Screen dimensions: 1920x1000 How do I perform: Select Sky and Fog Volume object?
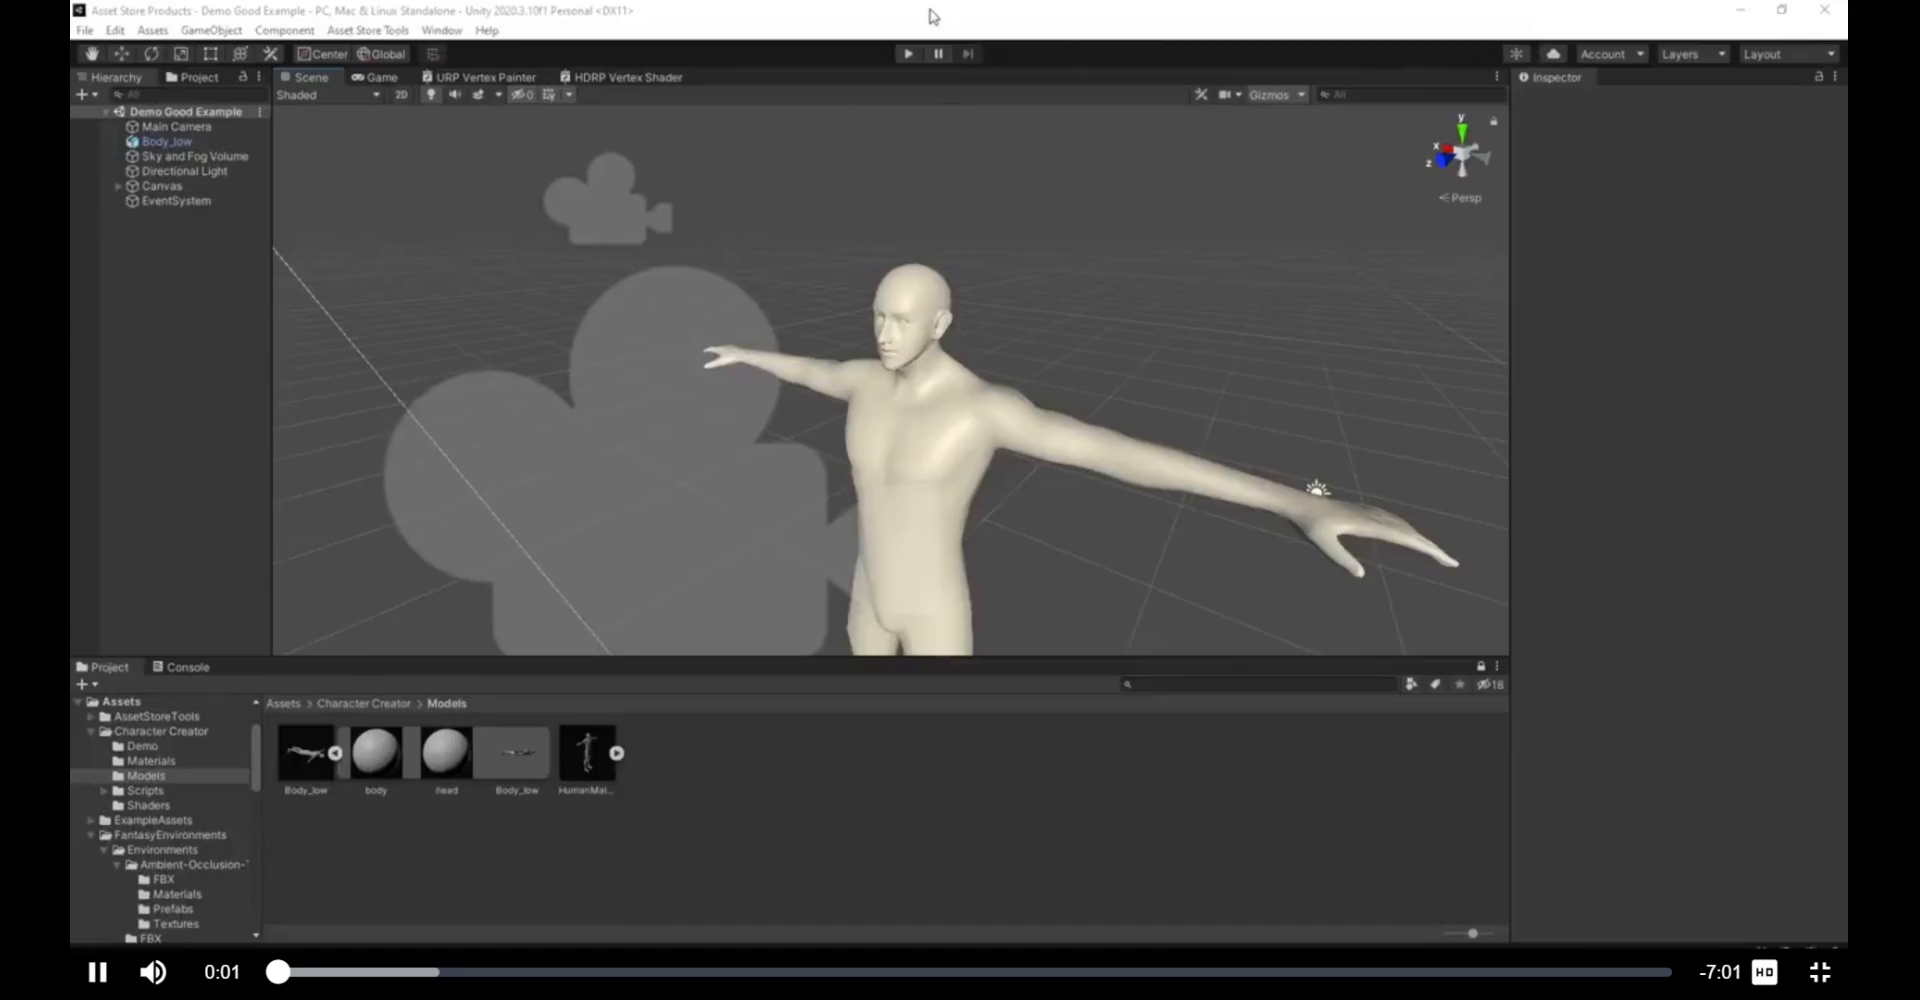click(x=187, y=157)
